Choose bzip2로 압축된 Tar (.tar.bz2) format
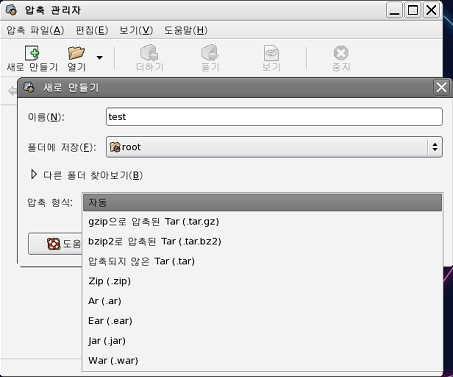Viewport: 453px width, 377px height. (x=262, y=241)
